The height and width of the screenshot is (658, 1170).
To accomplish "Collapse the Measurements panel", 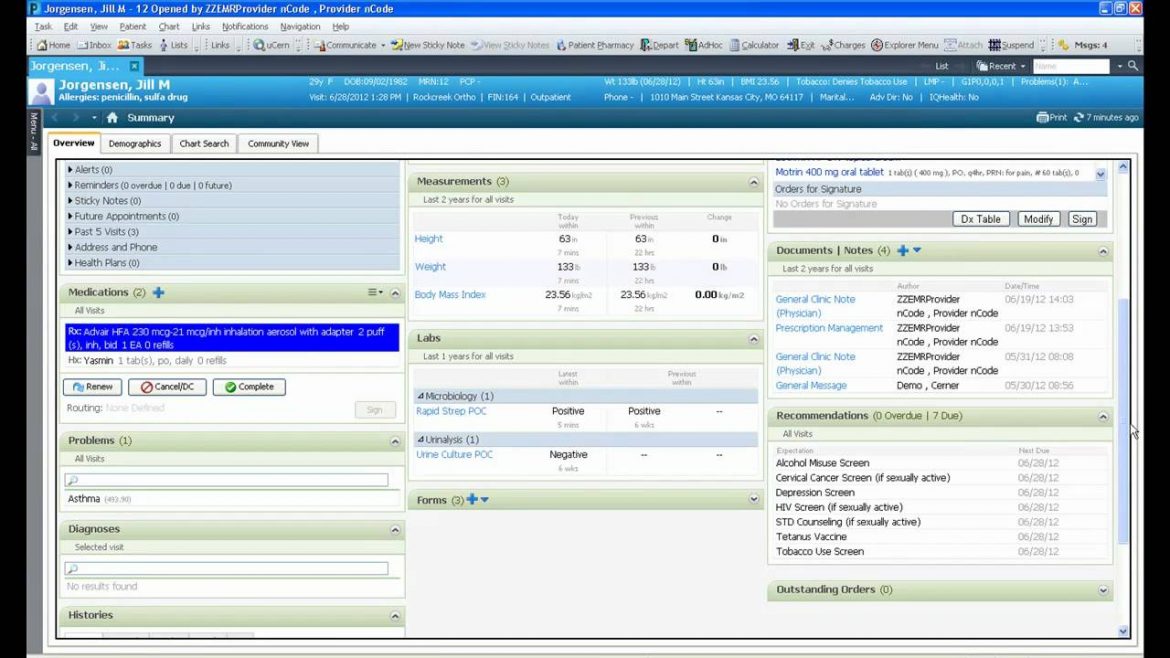I will point(754,181).
